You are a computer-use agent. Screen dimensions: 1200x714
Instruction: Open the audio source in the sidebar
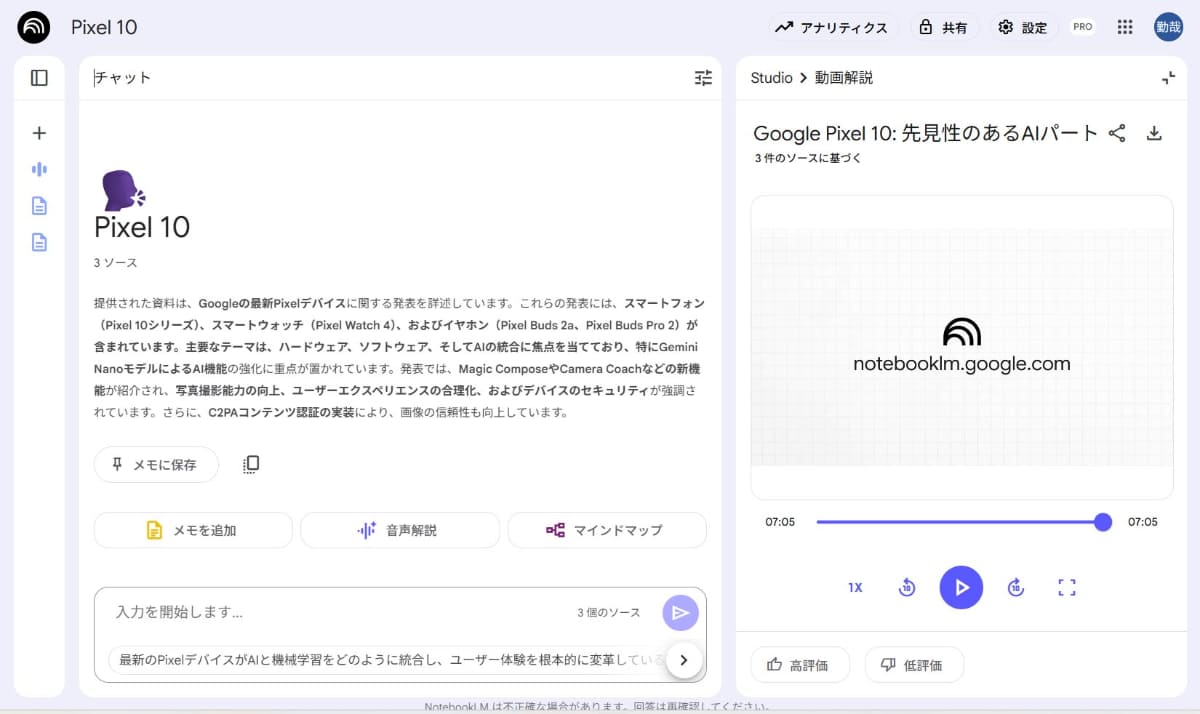pyautogui.click(x=39, y=168)
